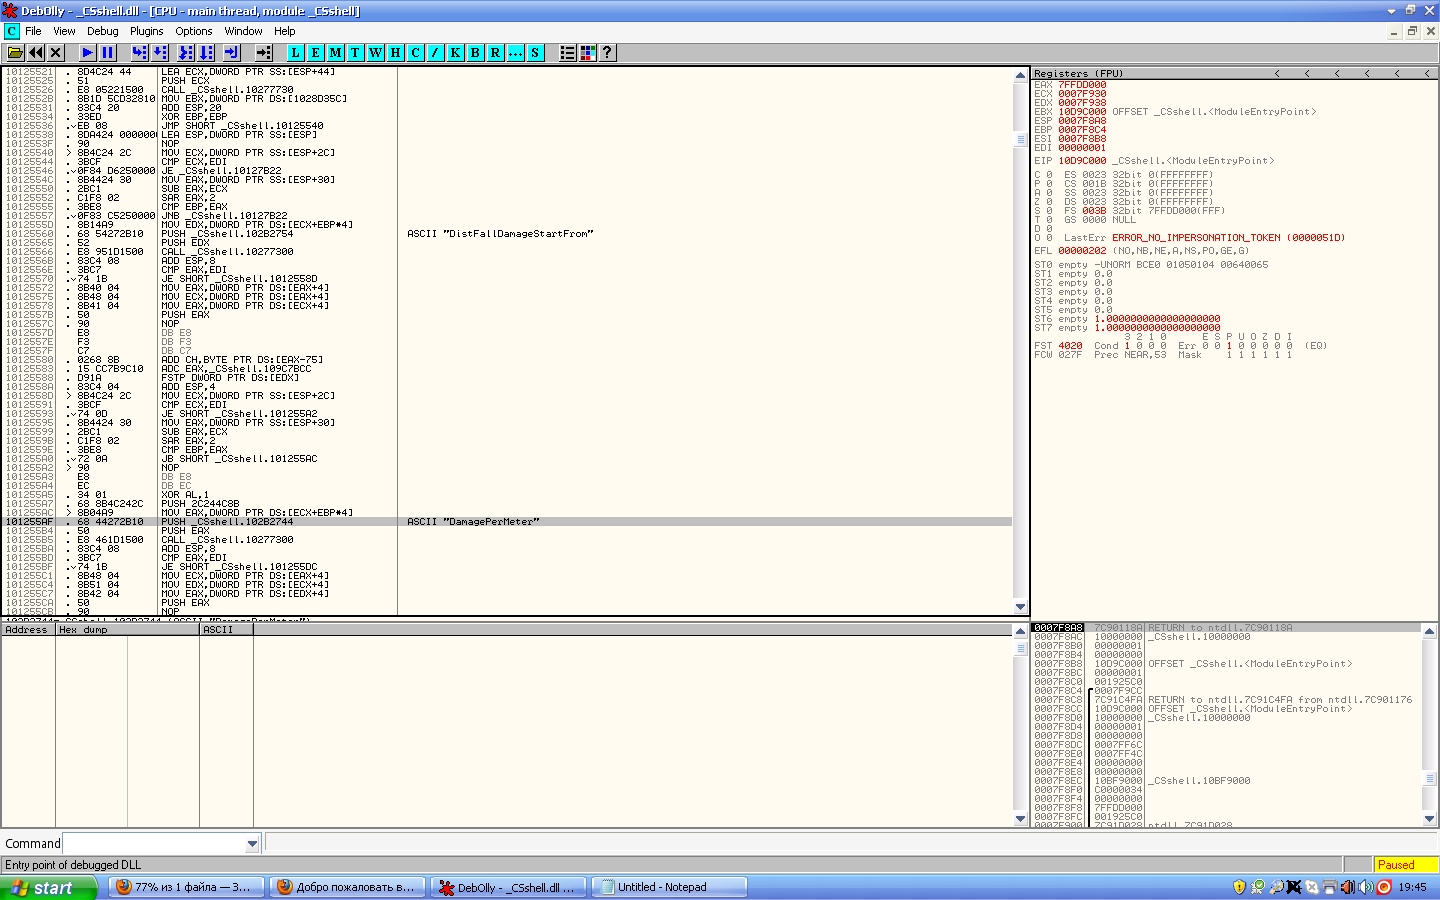Open the Debug menu
The height and width of the screenshot is (900, 1440).
(102, 31)
